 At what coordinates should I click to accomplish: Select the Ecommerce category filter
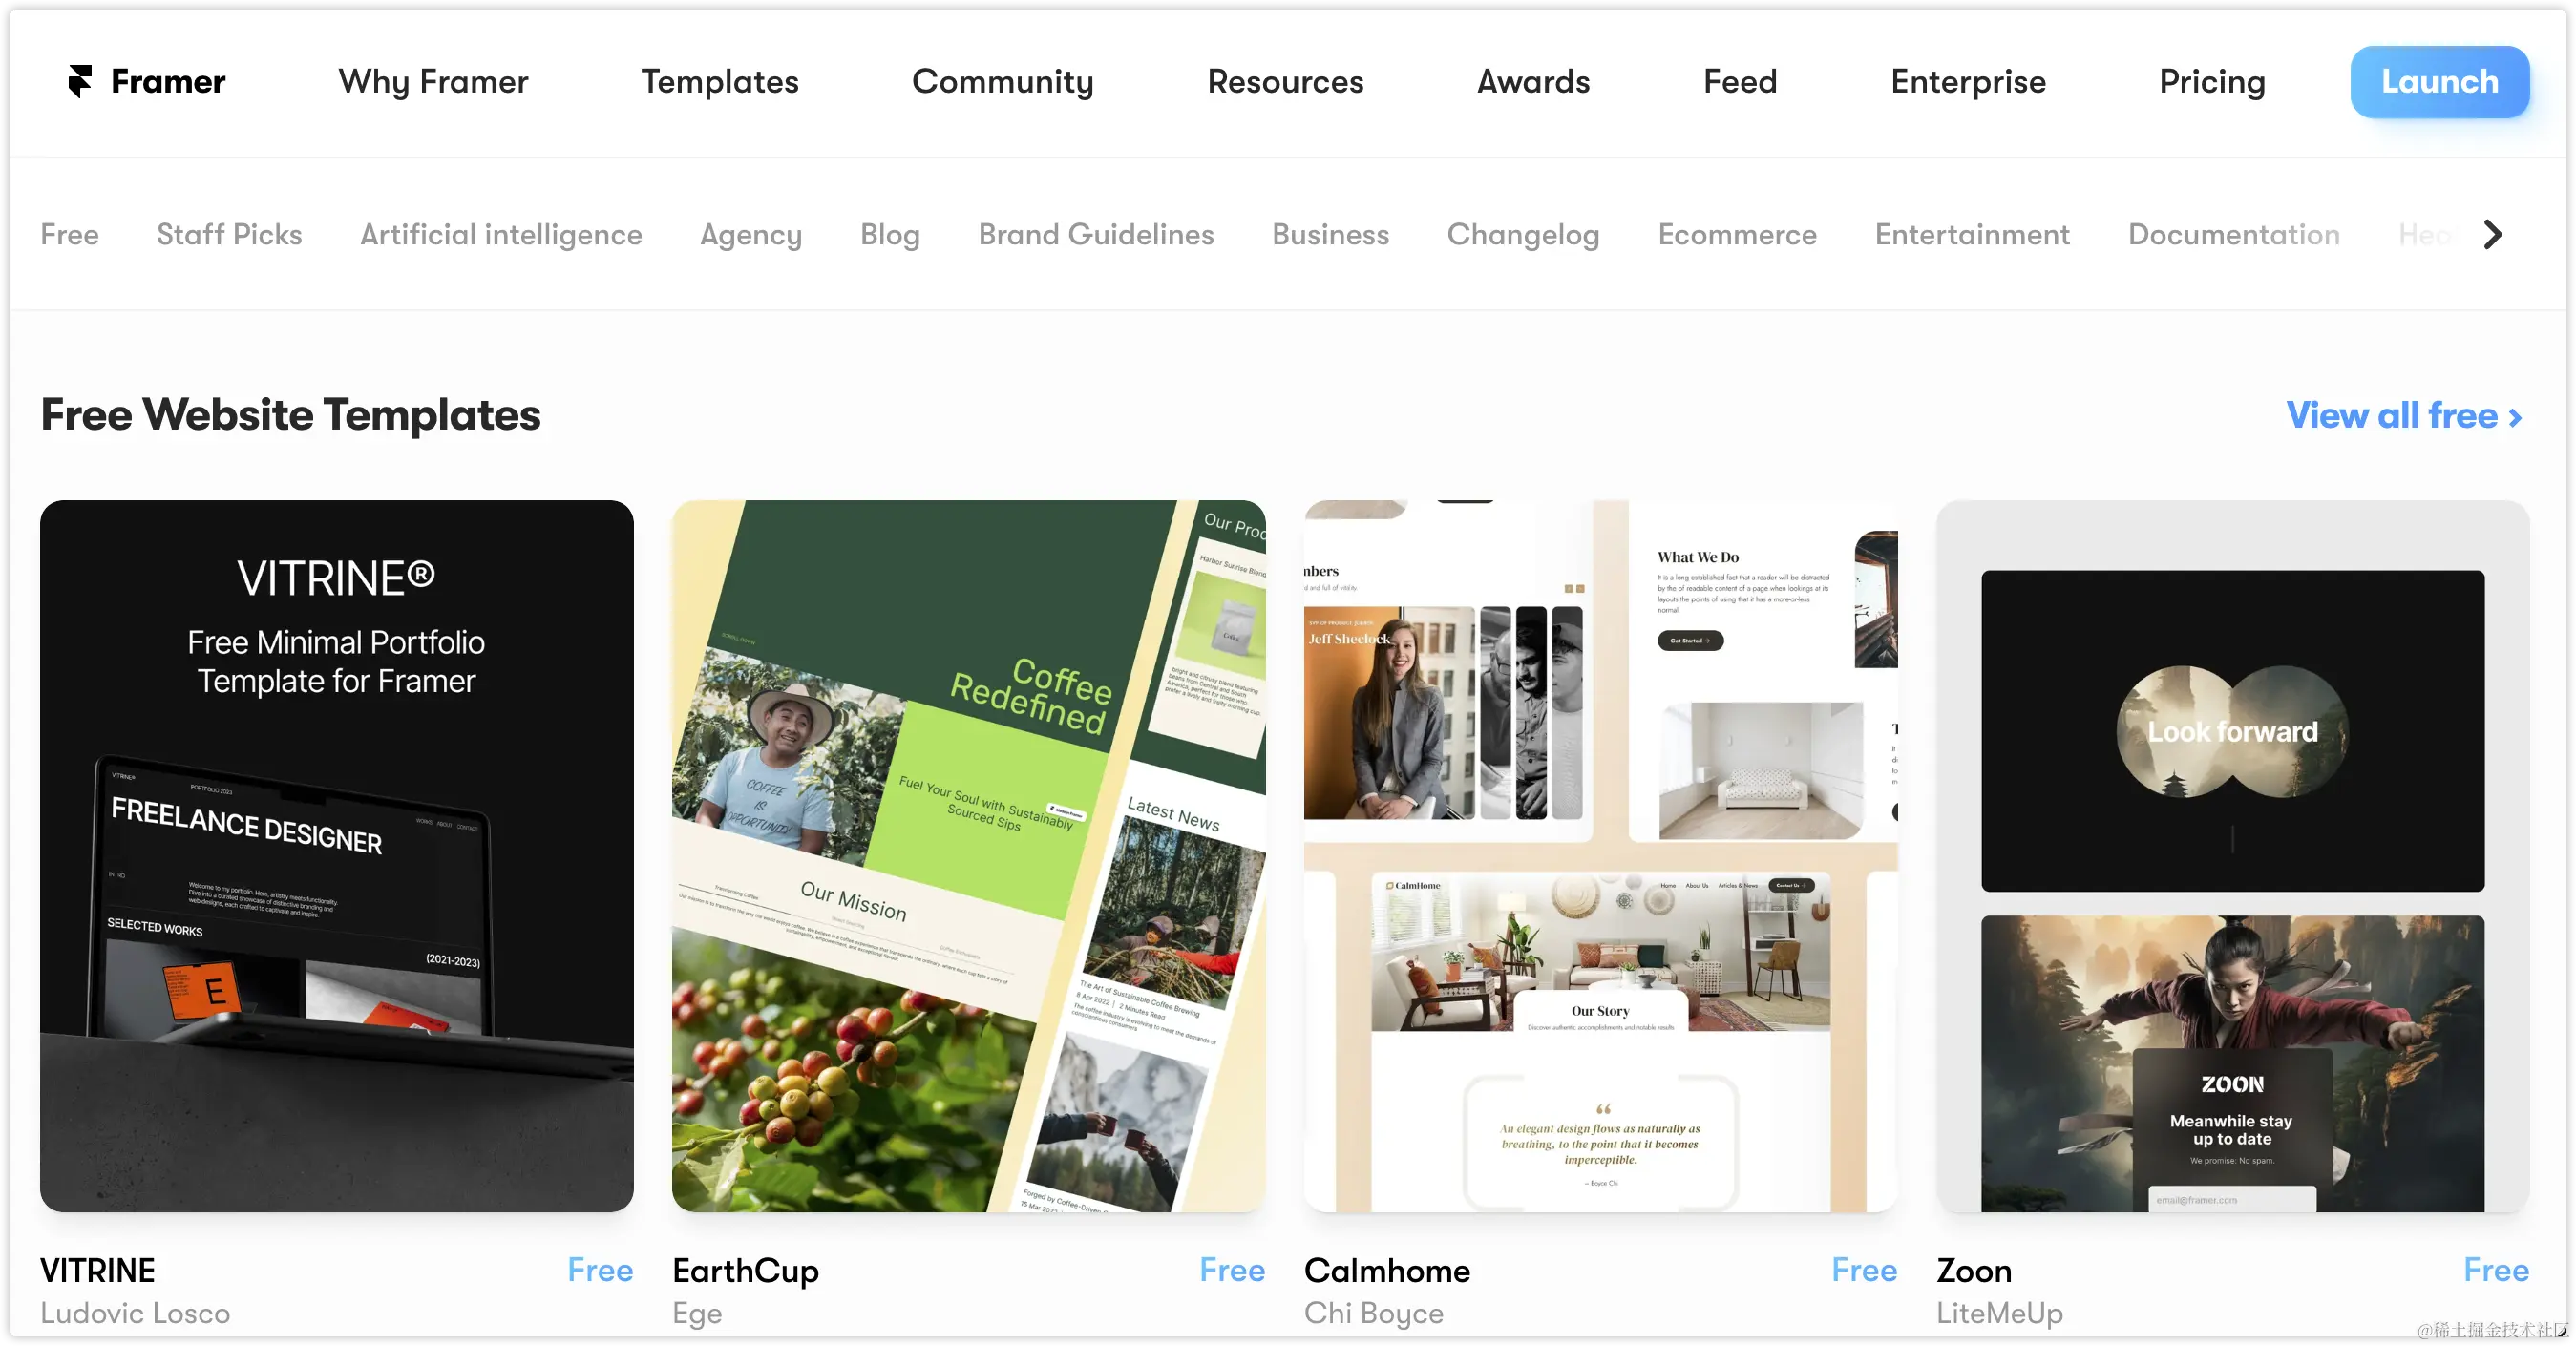(x=1737, y=234)
